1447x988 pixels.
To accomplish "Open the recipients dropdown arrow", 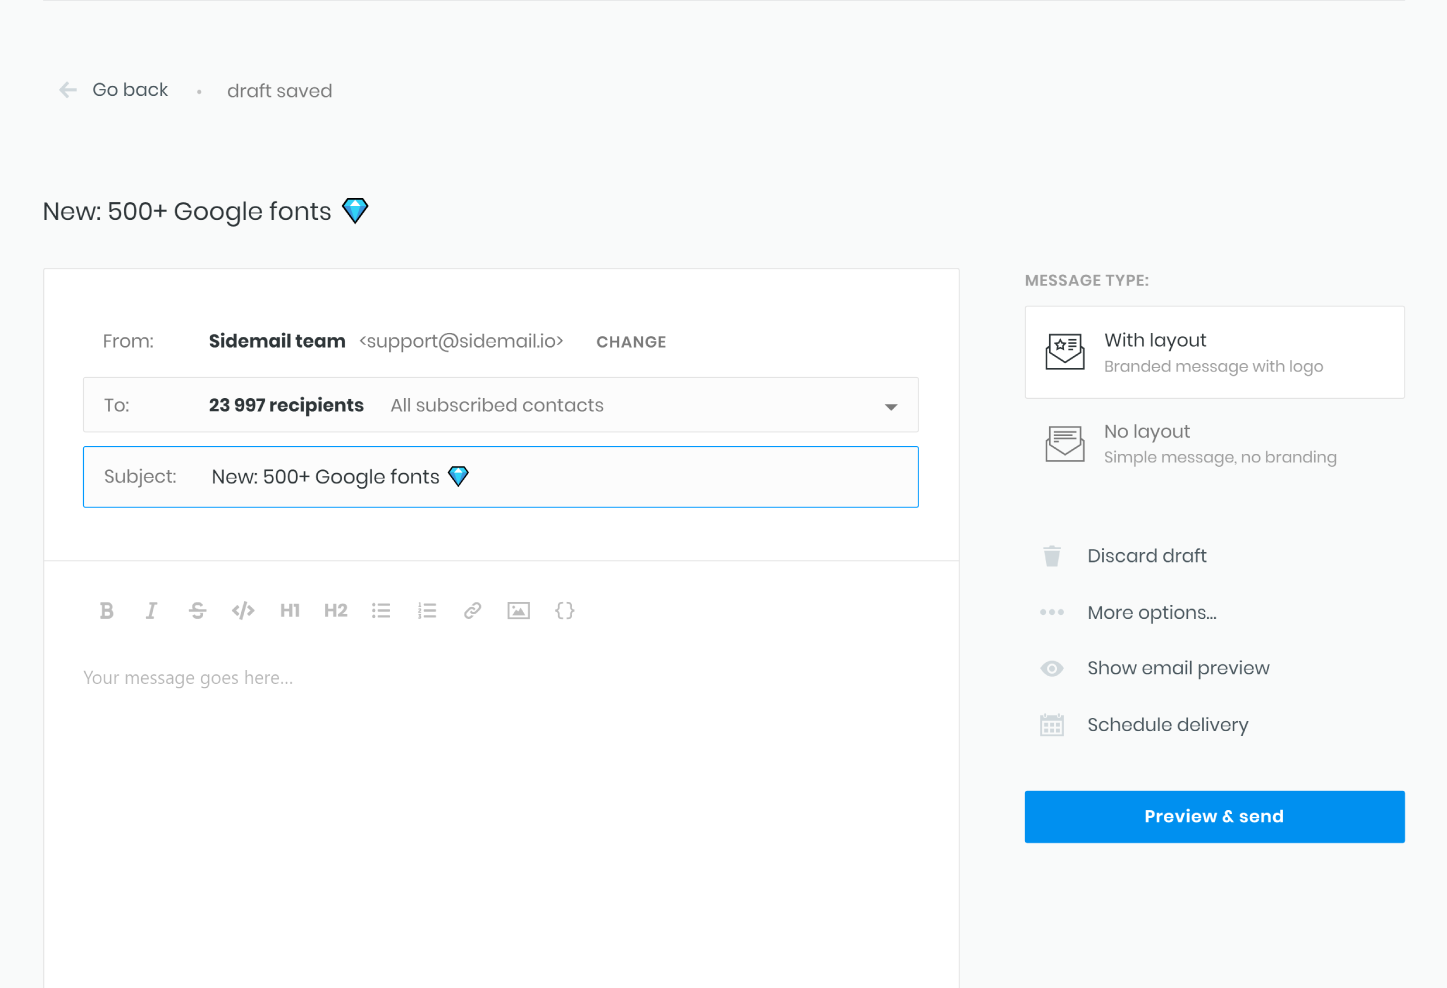I will (x=891, y=407).
